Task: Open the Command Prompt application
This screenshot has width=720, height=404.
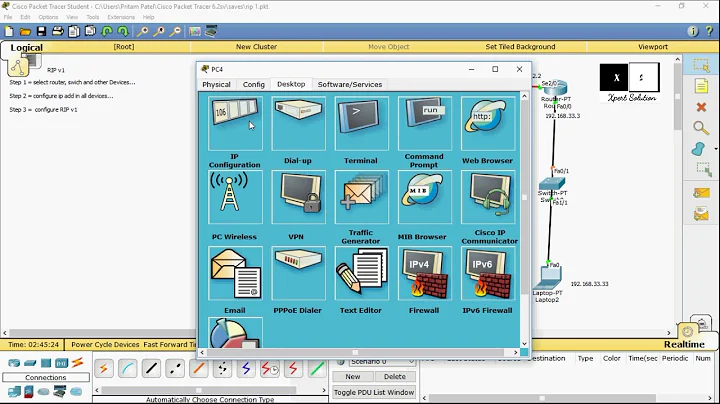Action: 425,123
